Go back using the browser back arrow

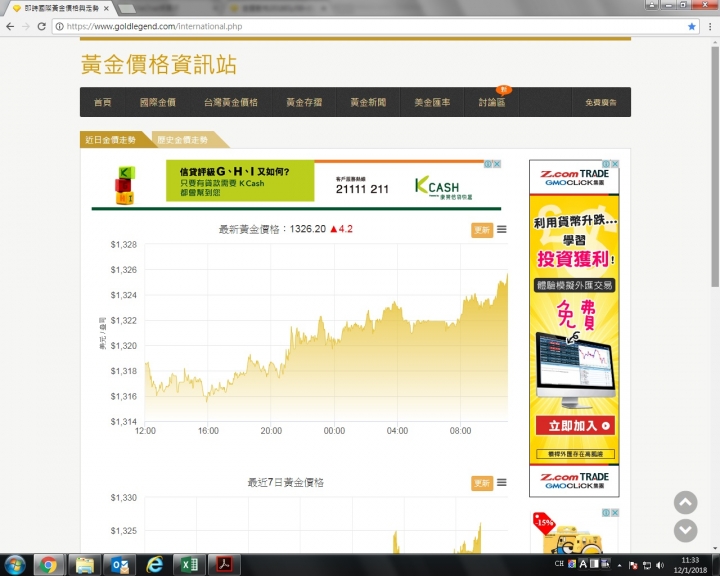pos(10,27)
